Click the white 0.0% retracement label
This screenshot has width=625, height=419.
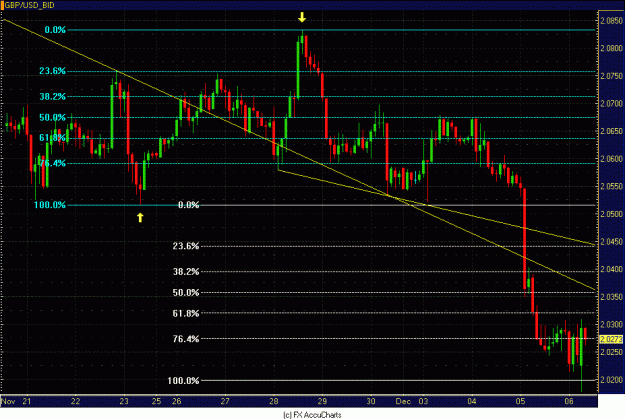click(x=189, y=205)
